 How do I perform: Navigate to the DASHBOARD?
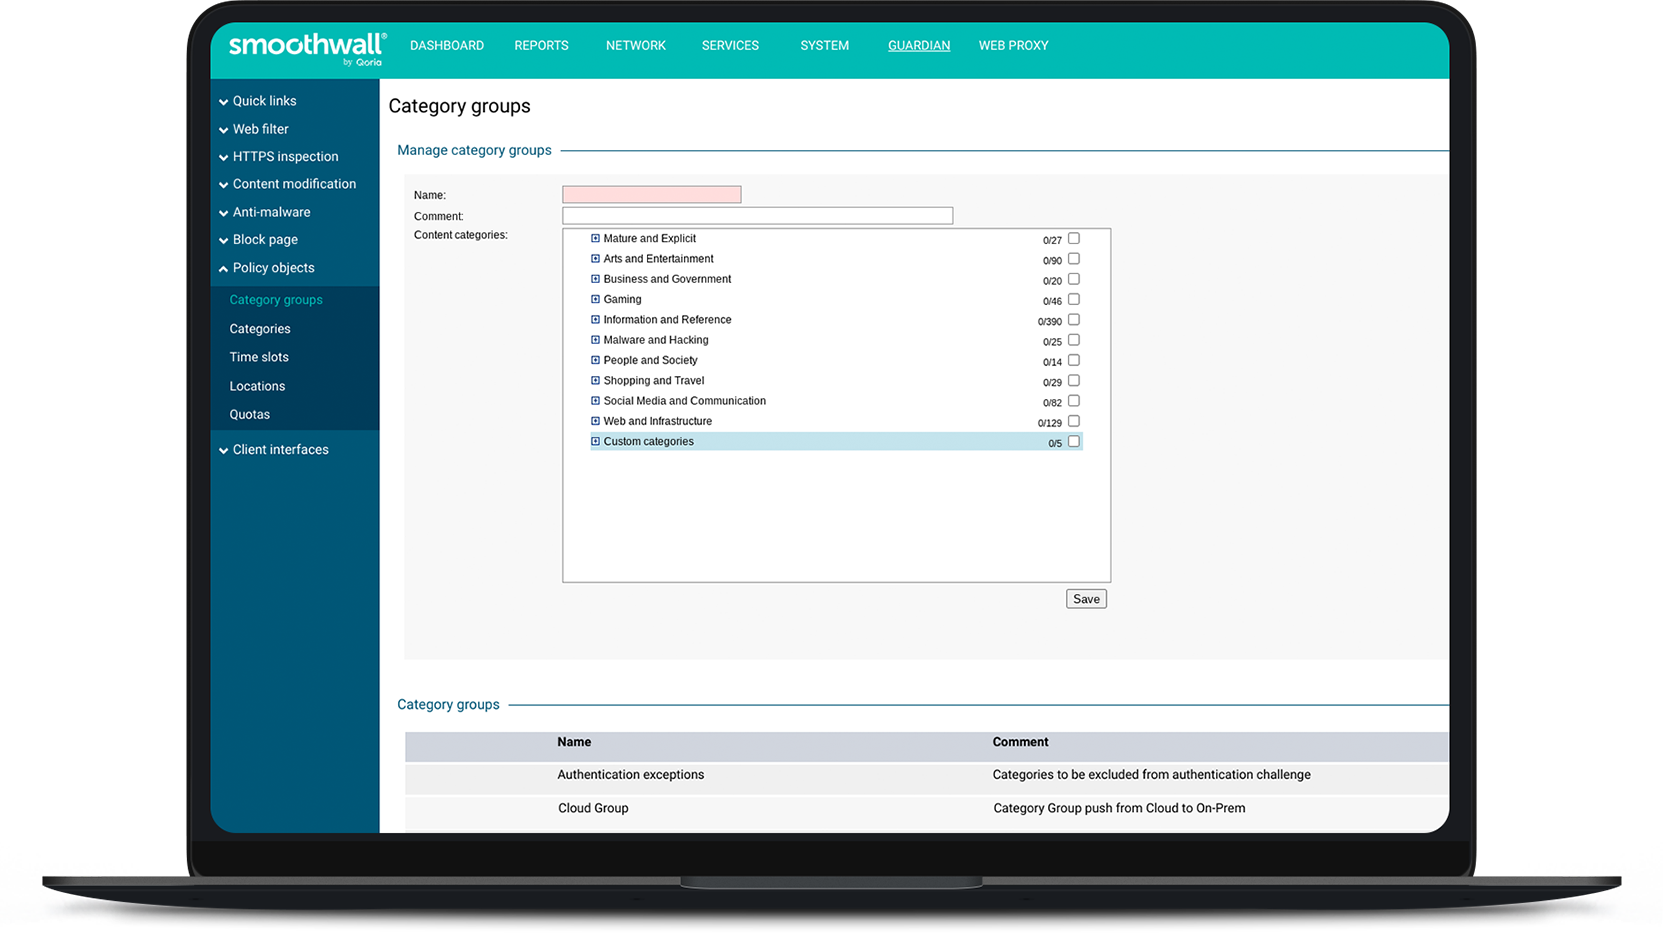pos(446,45)
